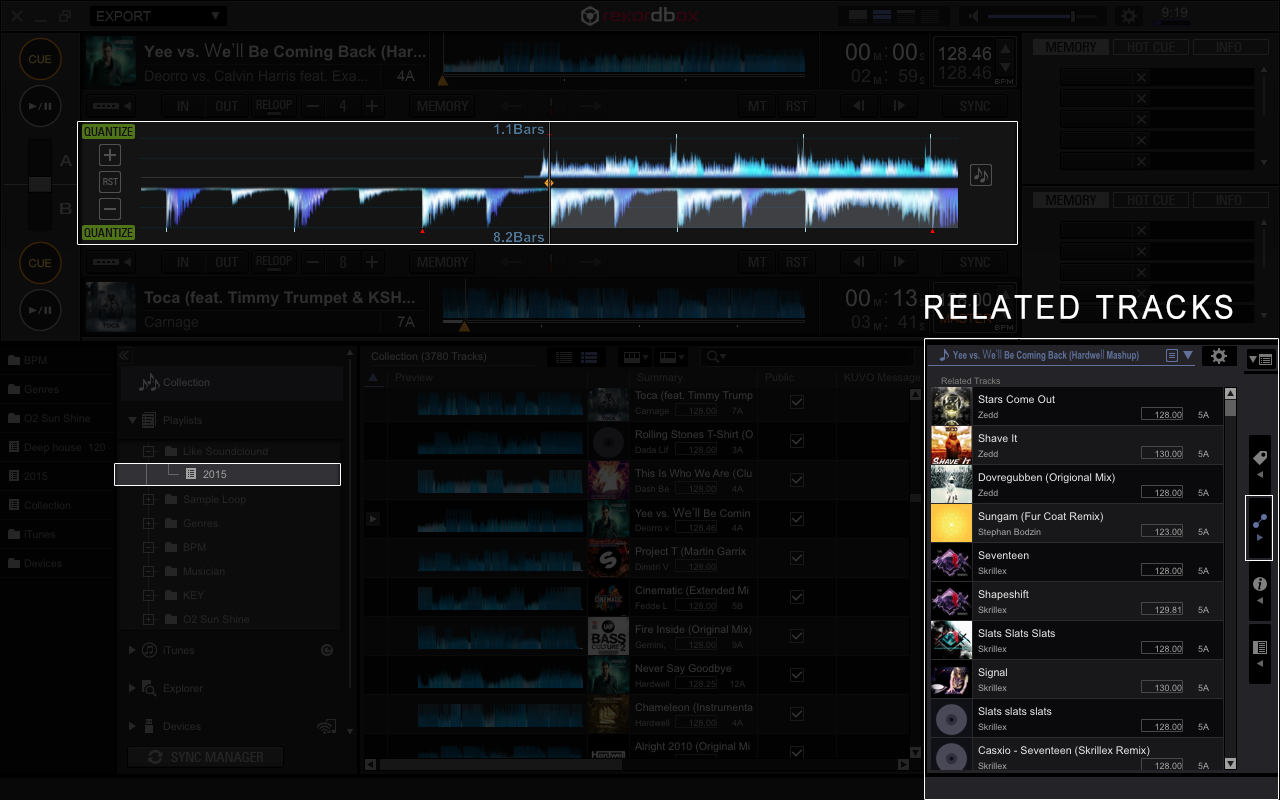Select Stars Come Out in Related Tracks
Viewport: 1280px width, 800px height.
(1077, 406)
